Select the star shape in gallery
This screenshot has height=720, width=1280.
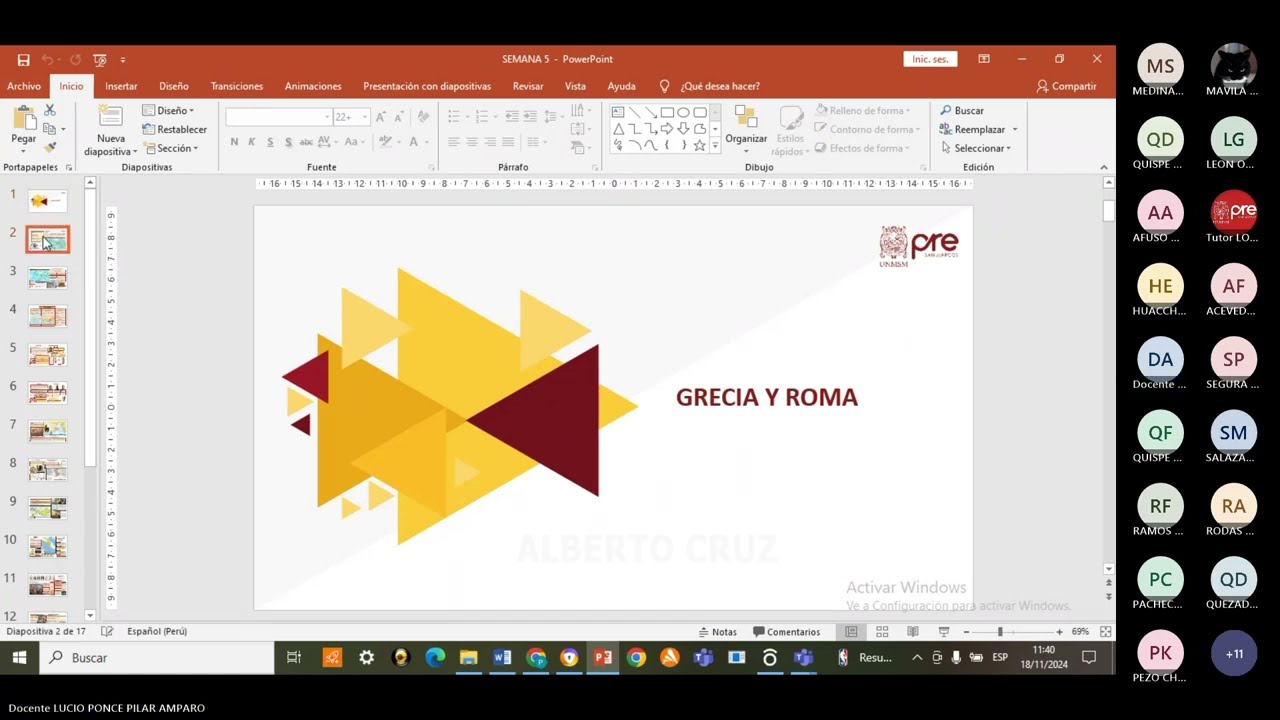[x=699, y=145]
